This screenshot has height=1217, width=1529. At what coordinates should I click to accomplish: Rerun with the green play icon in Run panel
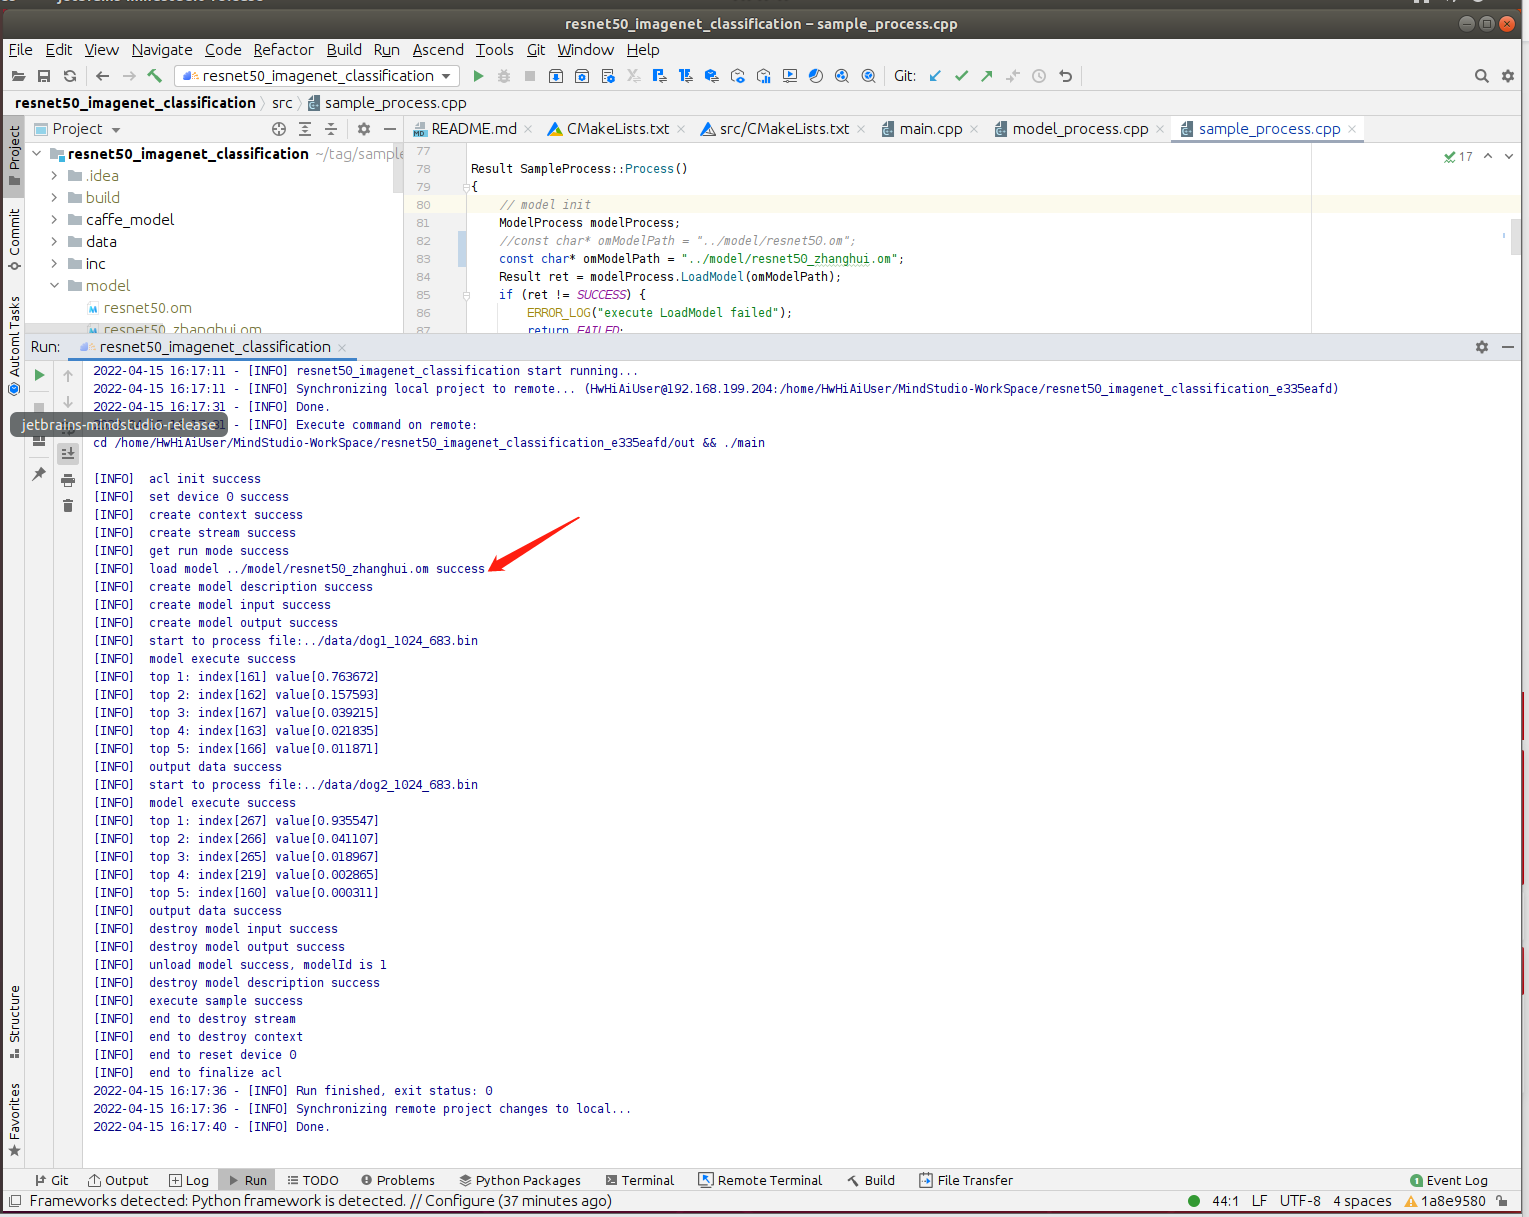click(x=39, y=375)
